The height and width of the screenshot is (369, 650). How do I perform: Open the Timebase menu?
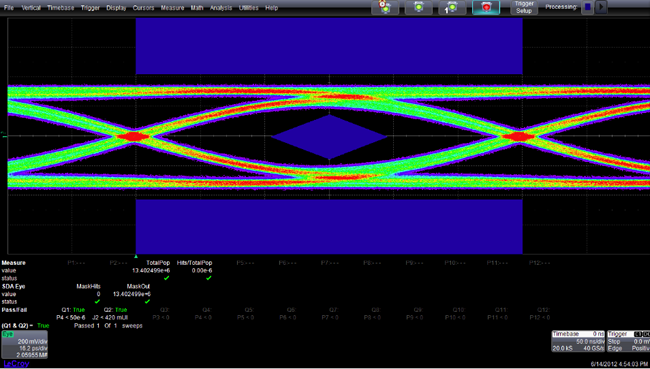click(61, 8)
